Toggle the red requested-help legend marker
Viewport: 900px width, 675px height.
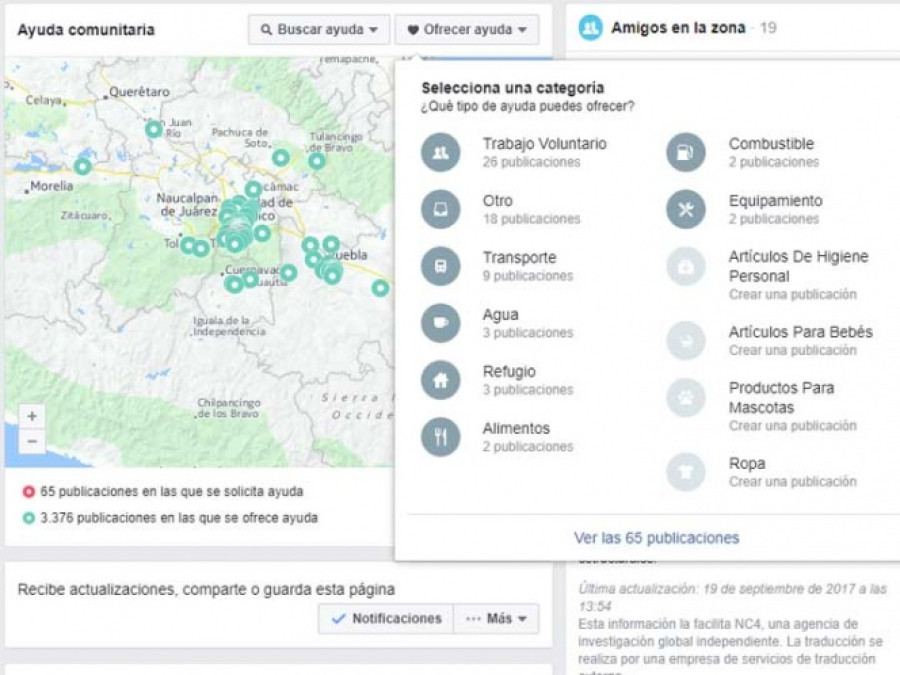28,491
